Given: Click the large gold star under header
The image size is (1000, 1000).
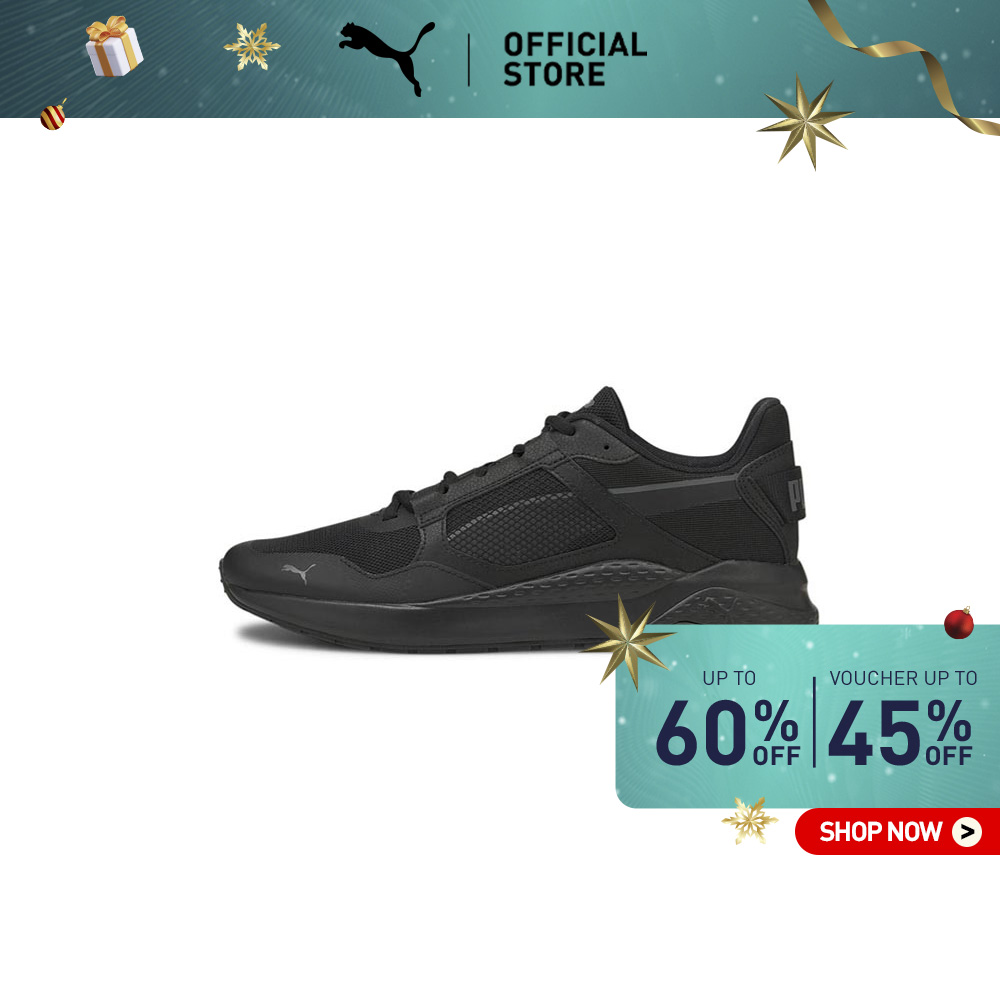Looking at the screenshot, I should tap(805, 122).
